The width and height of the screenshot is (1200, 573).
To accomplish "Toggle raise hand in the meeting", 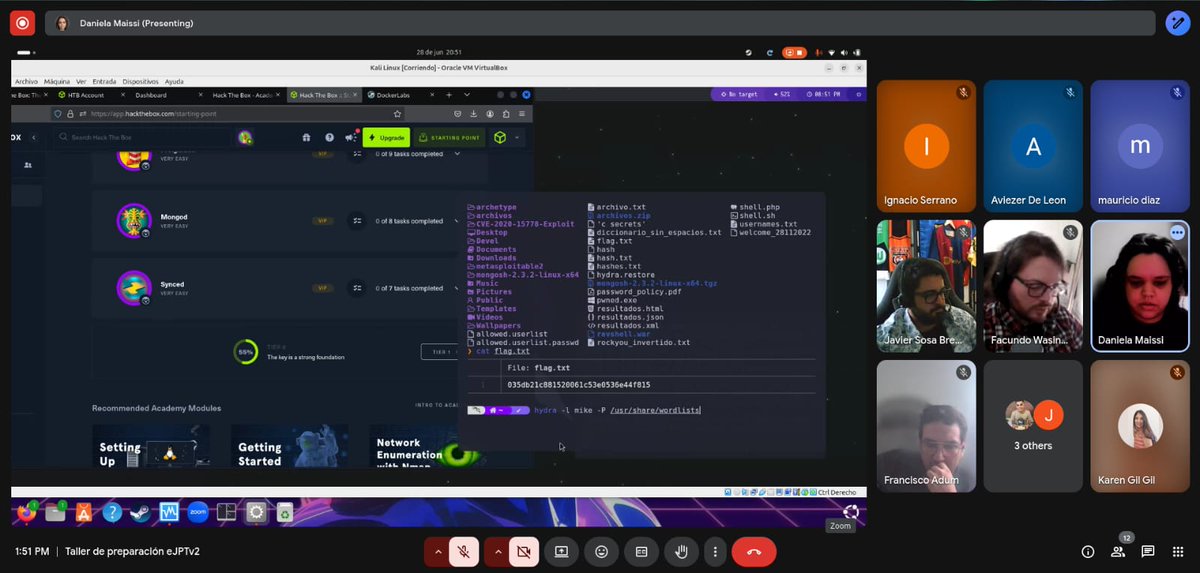I will pyautogui.click(x=681, y=551).
